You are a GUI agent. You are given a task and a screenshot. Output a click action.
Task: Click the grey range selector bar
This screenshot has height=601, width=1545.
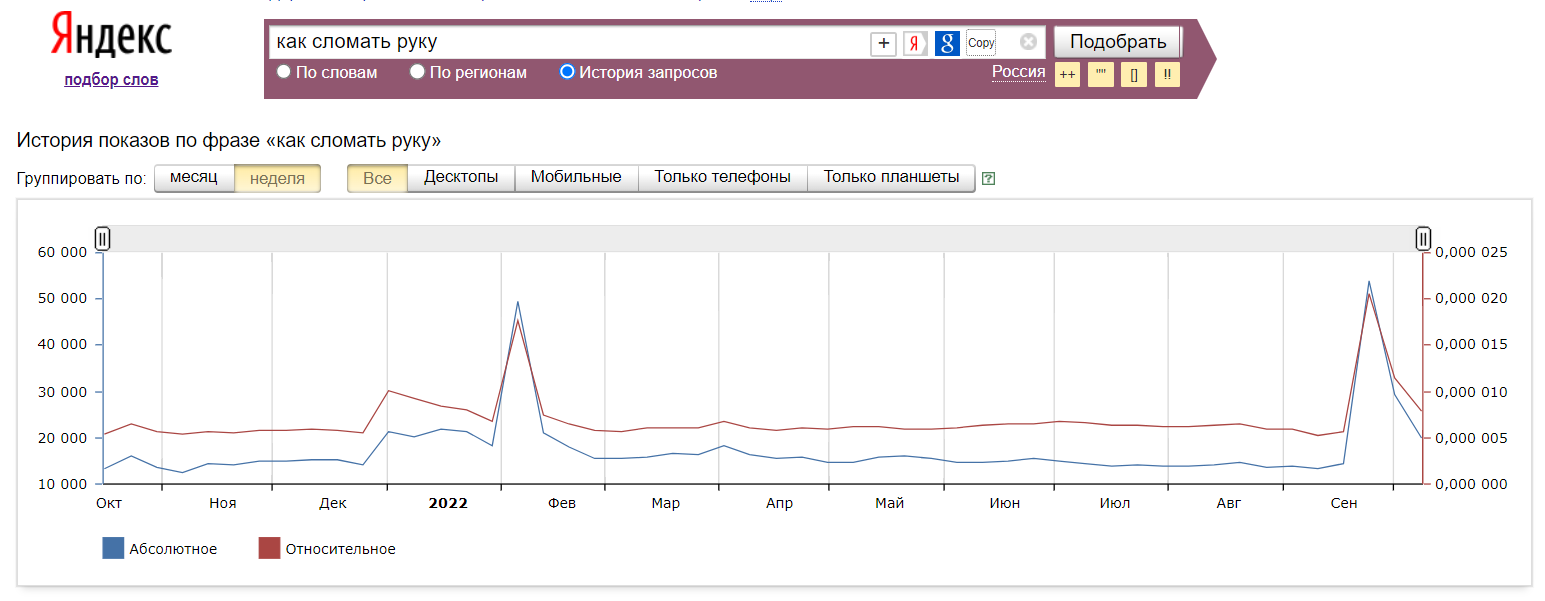tap(762, 238)
